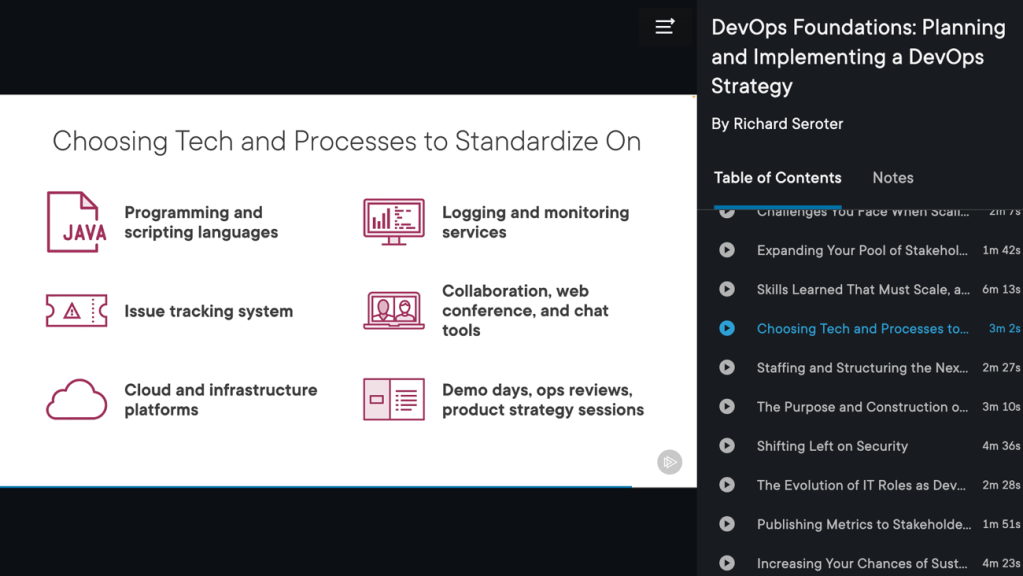1023x576 pixels.
Task: Play icon for 'Increasing Your Chances' clip
Action: 727,563
